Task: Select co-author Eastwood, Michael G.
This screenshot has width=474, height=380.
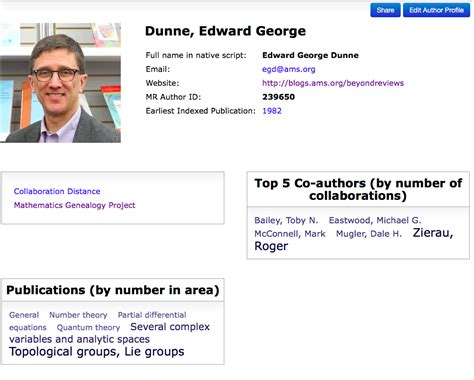Action: (x=375, y=220)
